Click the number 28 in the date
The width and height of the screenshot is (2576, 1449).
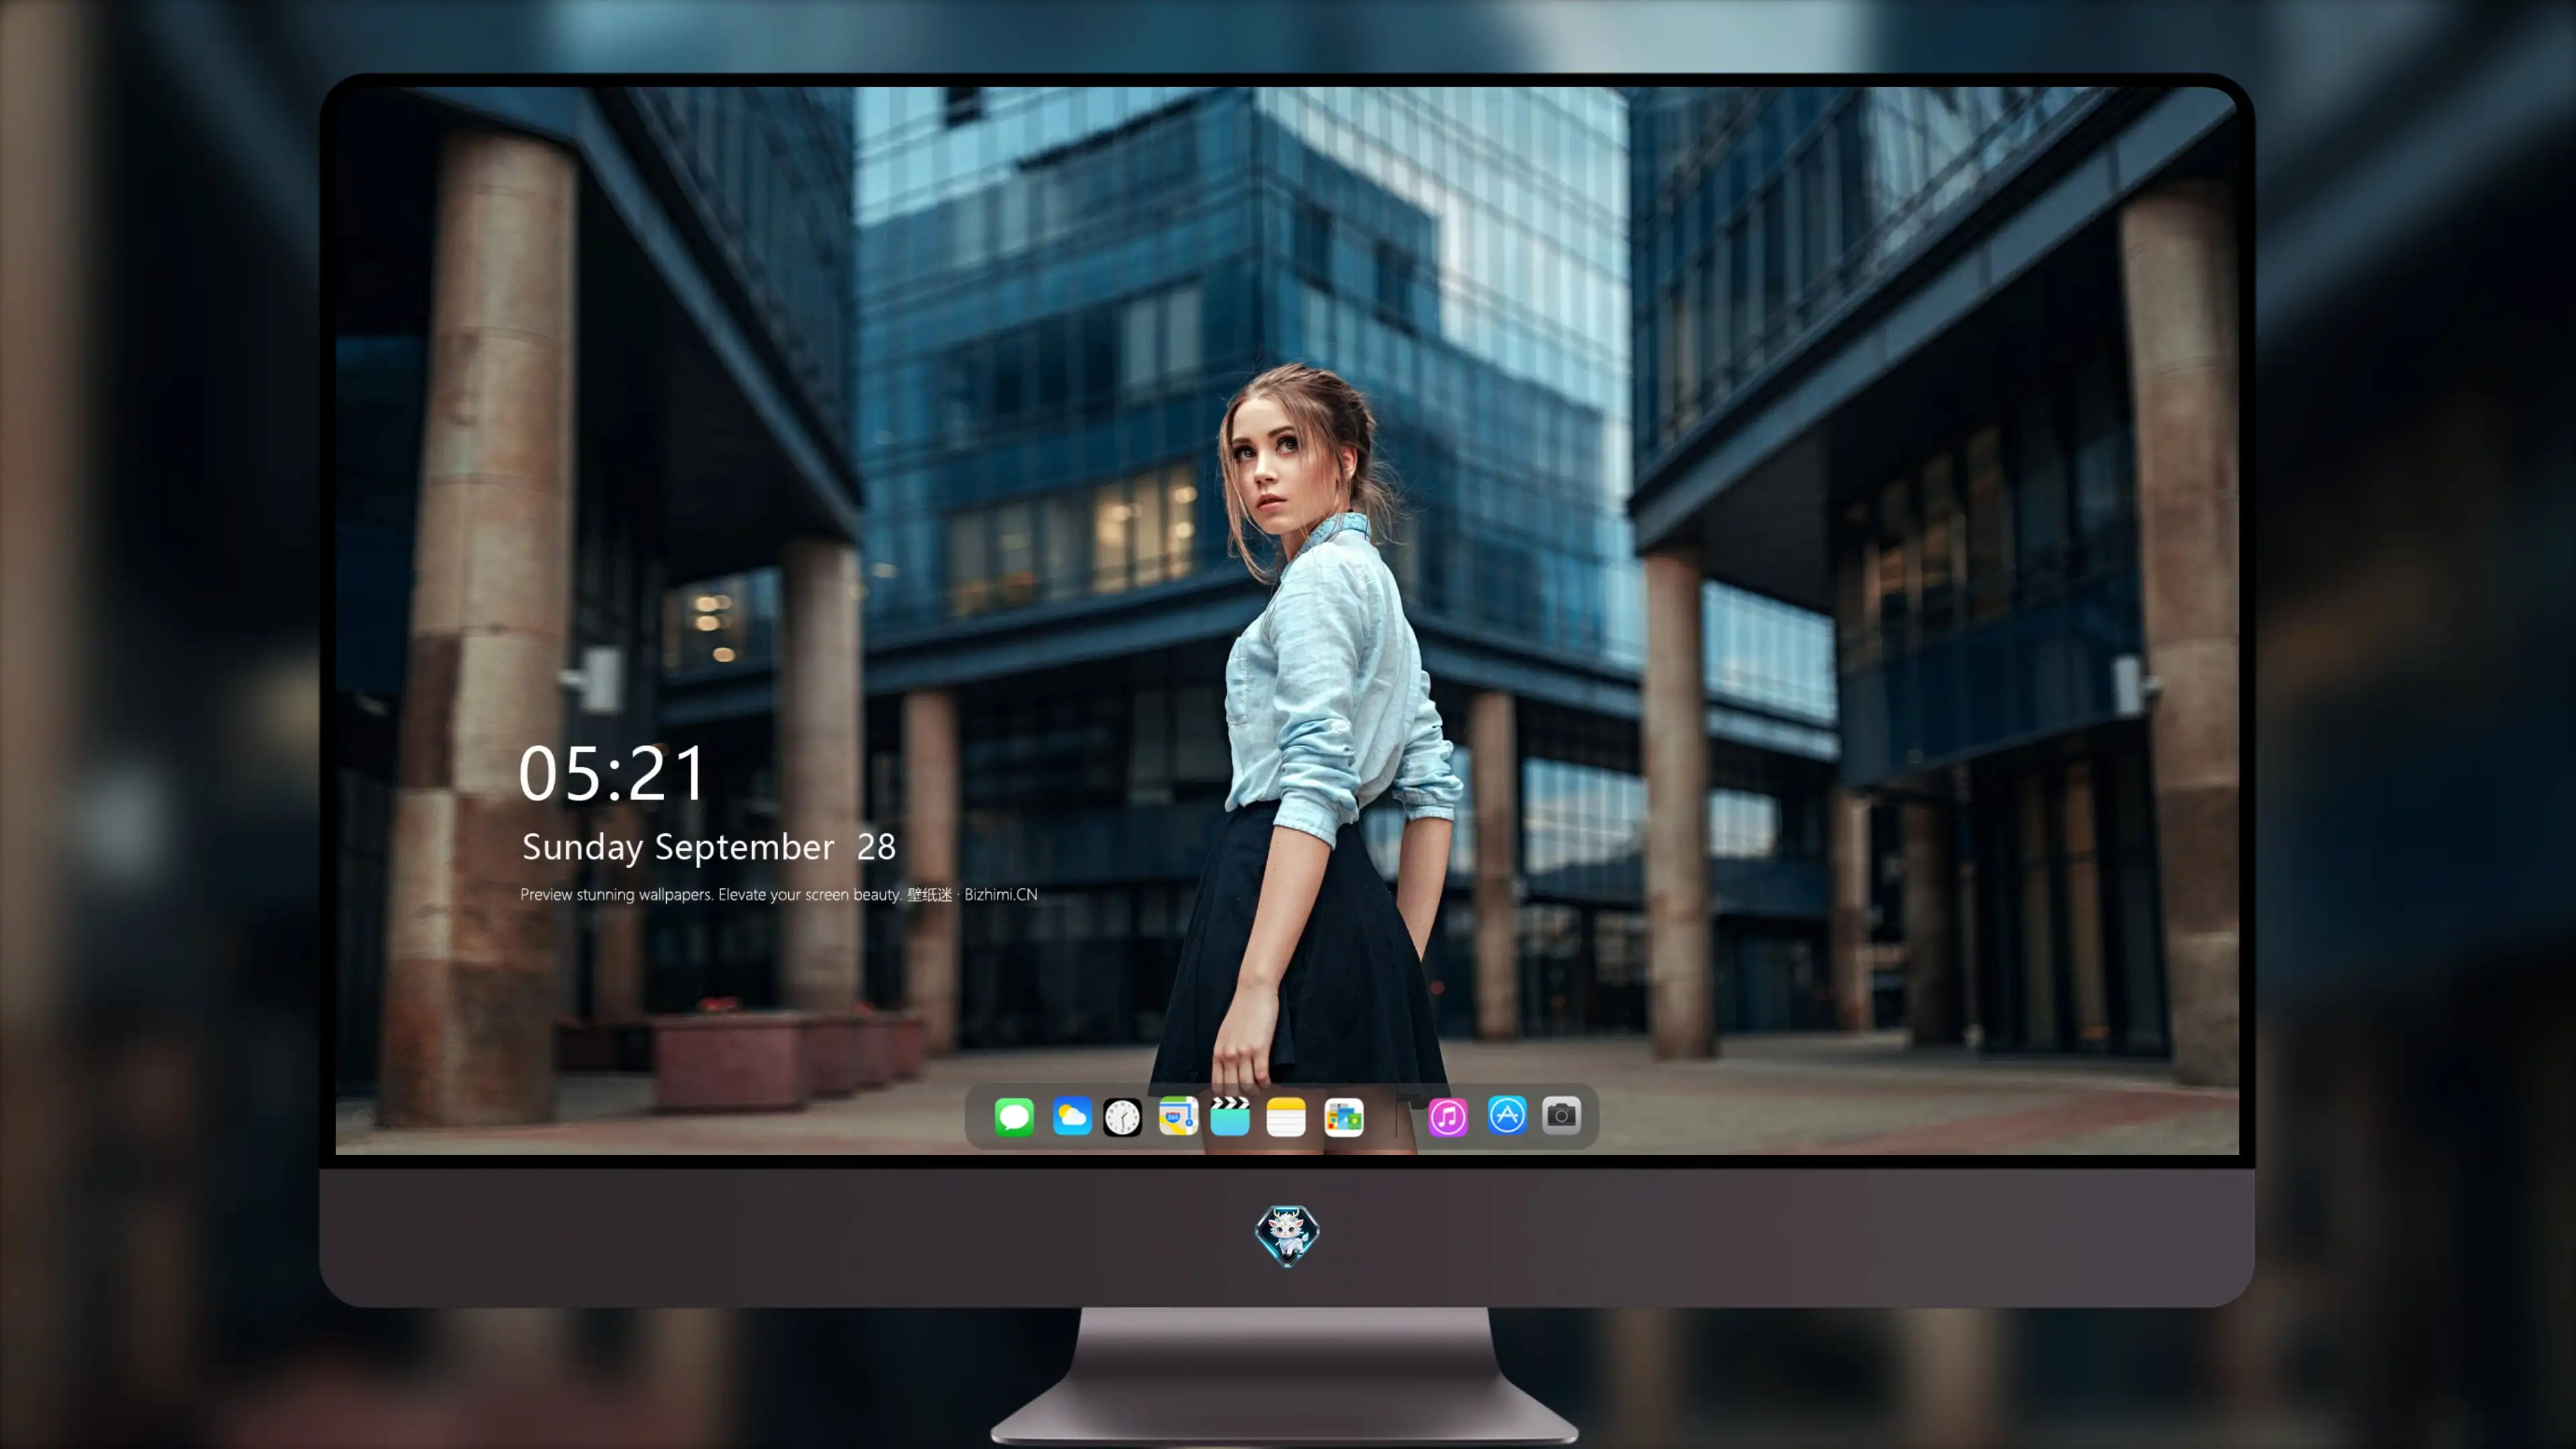(876, 847)
